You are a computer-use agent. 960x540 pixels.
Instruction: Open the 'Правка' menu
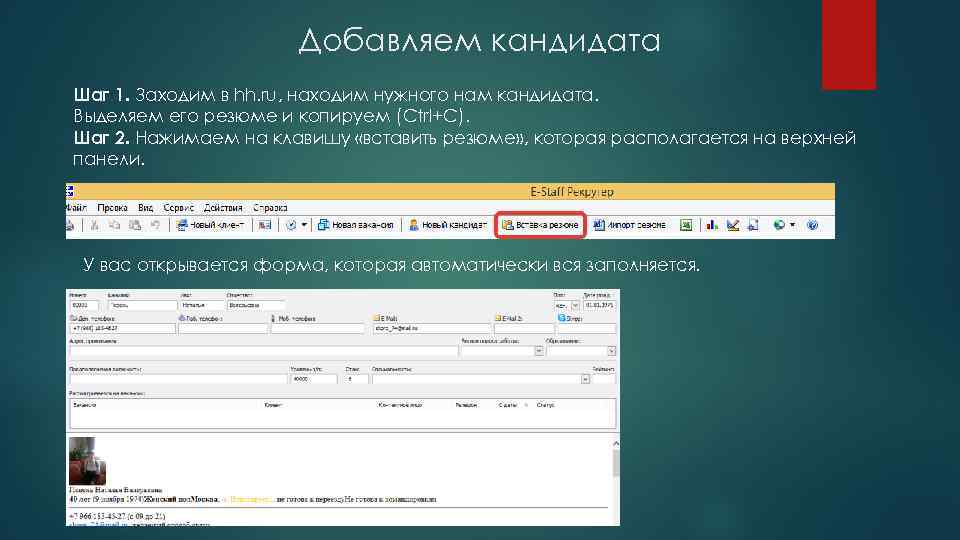[112, 208]
